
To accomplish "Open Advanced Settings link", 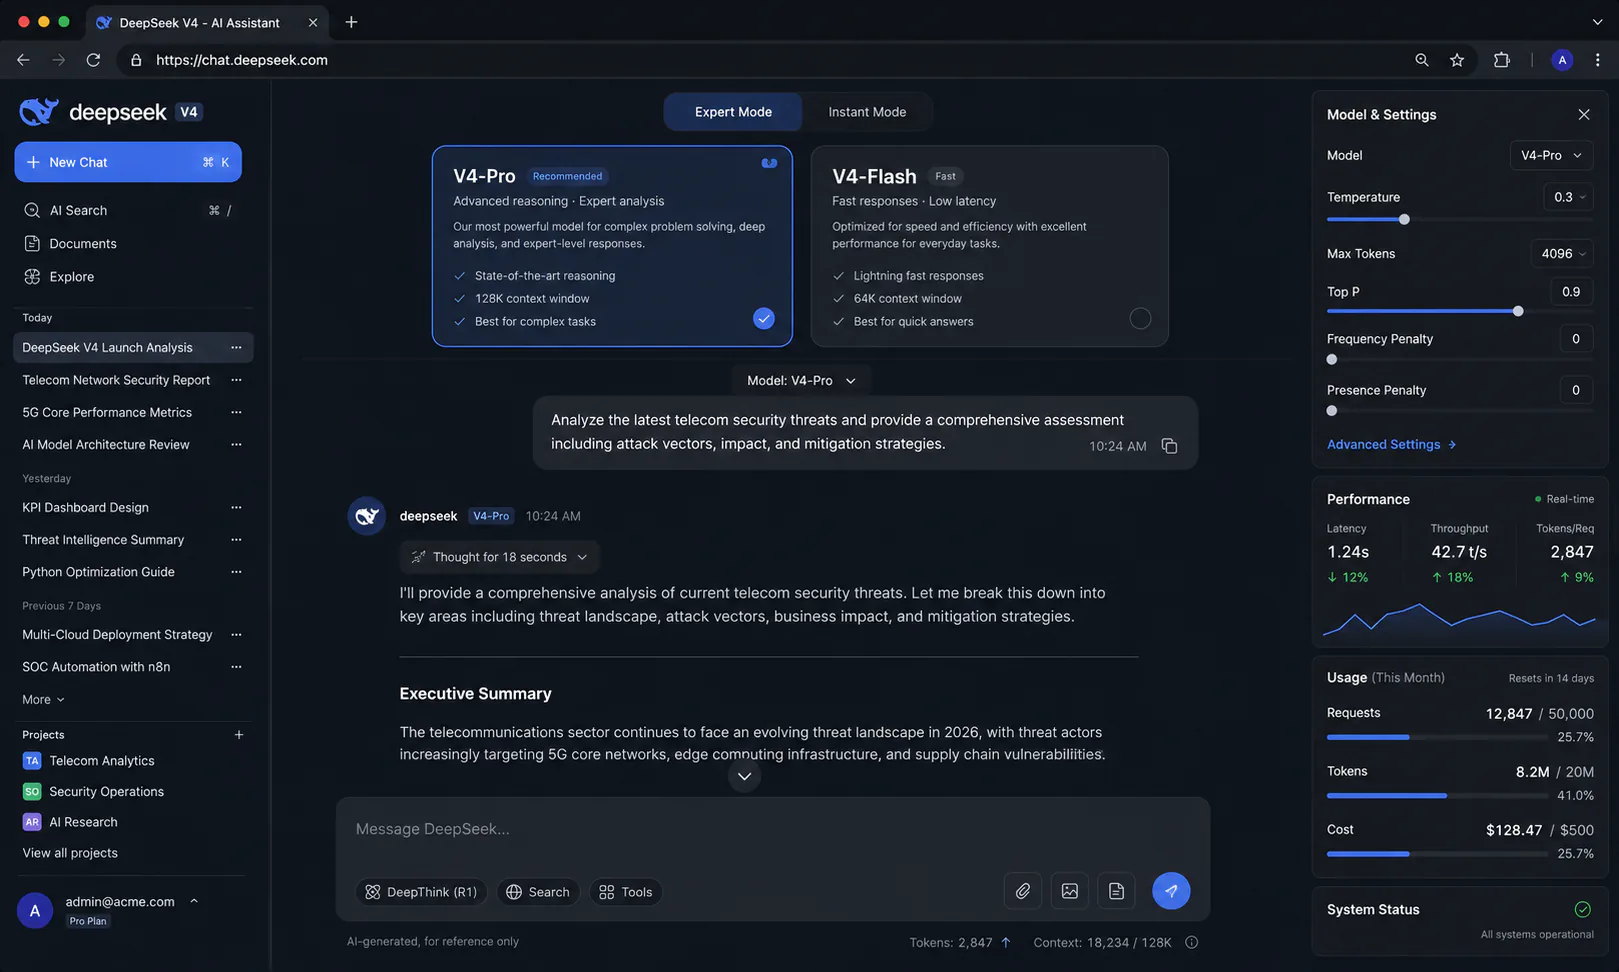I will [x=1391, y=445].
